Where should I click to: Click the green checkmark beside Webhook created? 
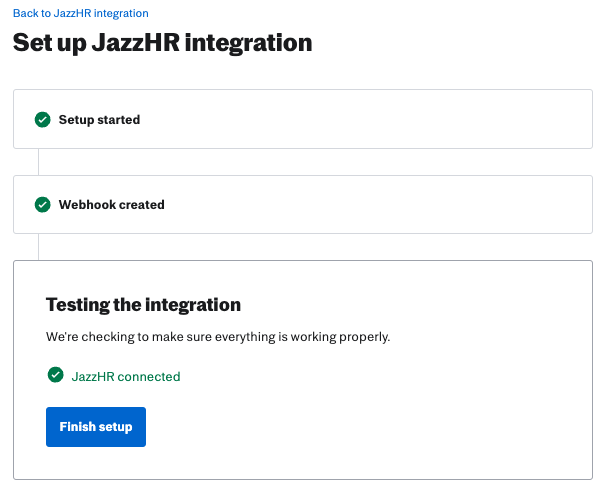pos(43,205)
